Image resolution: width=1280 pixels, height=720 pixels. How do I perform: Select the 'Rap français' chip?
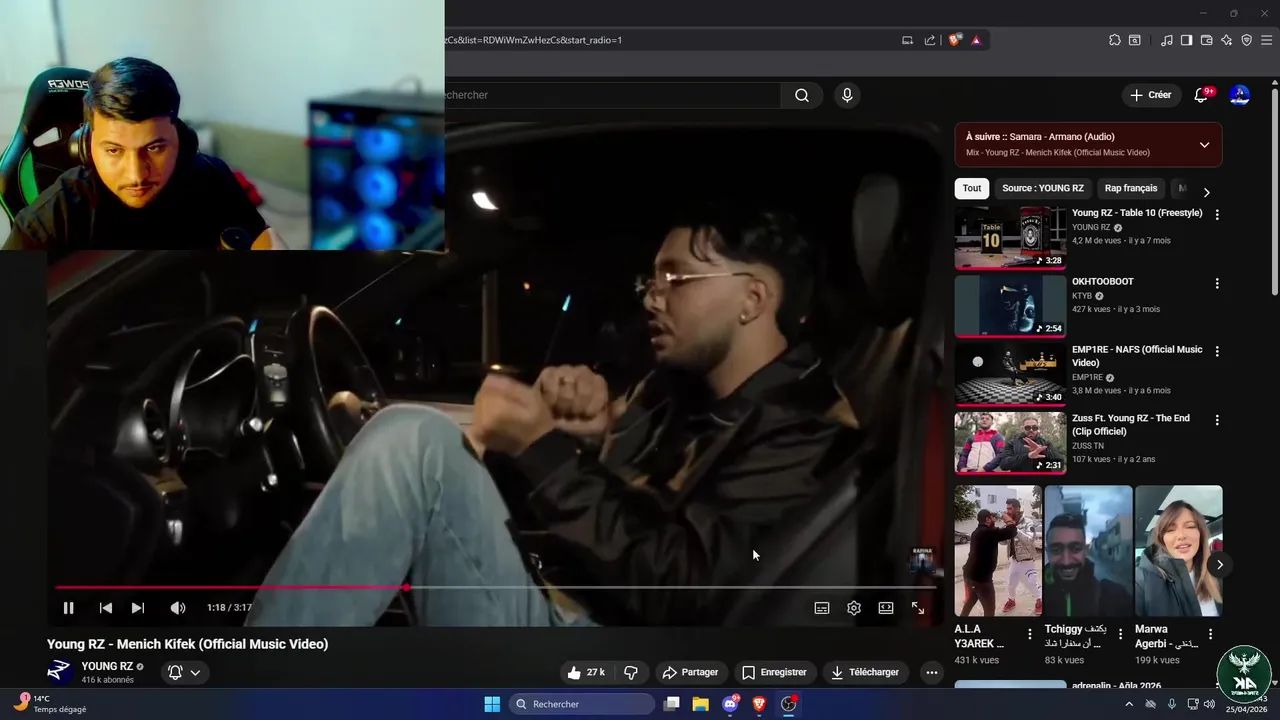(x=1131, y=188)
